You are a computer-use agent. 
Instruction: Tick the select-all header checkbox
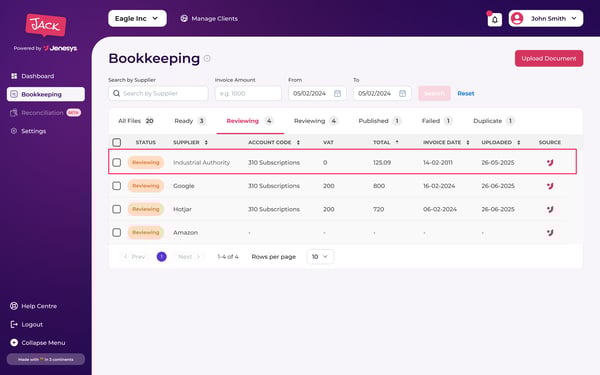pos(117,142)
